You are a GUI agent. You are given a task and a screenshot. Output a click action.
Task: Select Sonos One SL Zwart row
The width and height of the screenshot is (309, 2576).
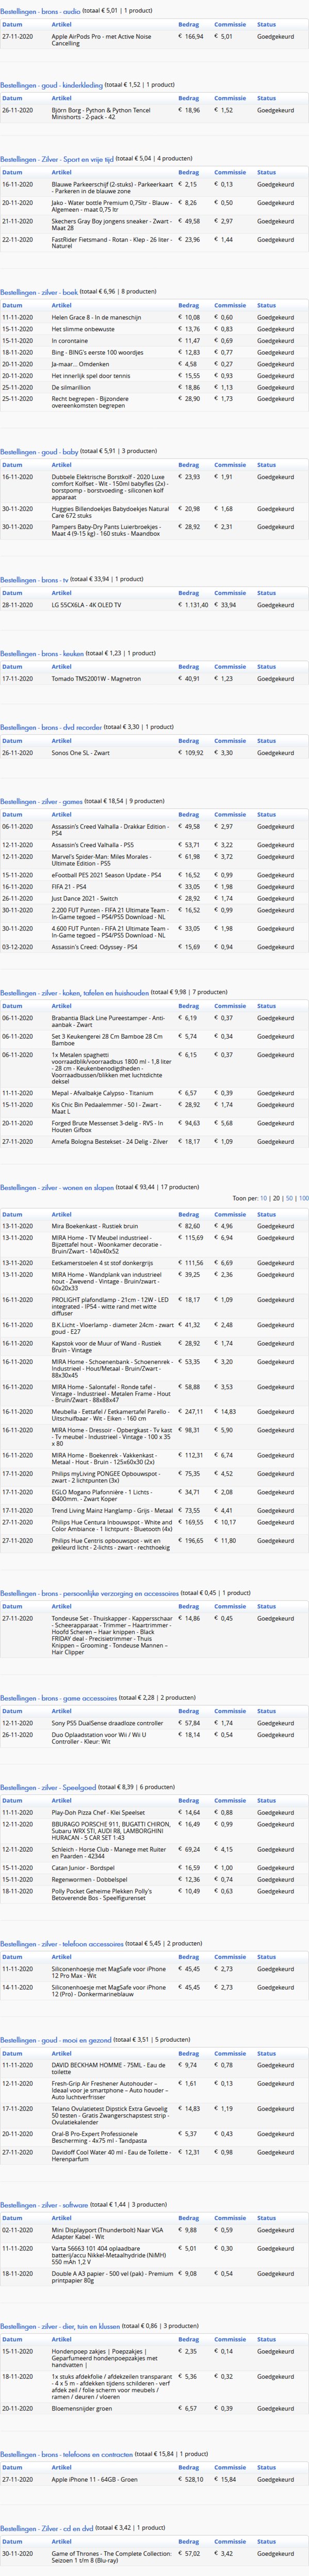(x=154, y=753)
